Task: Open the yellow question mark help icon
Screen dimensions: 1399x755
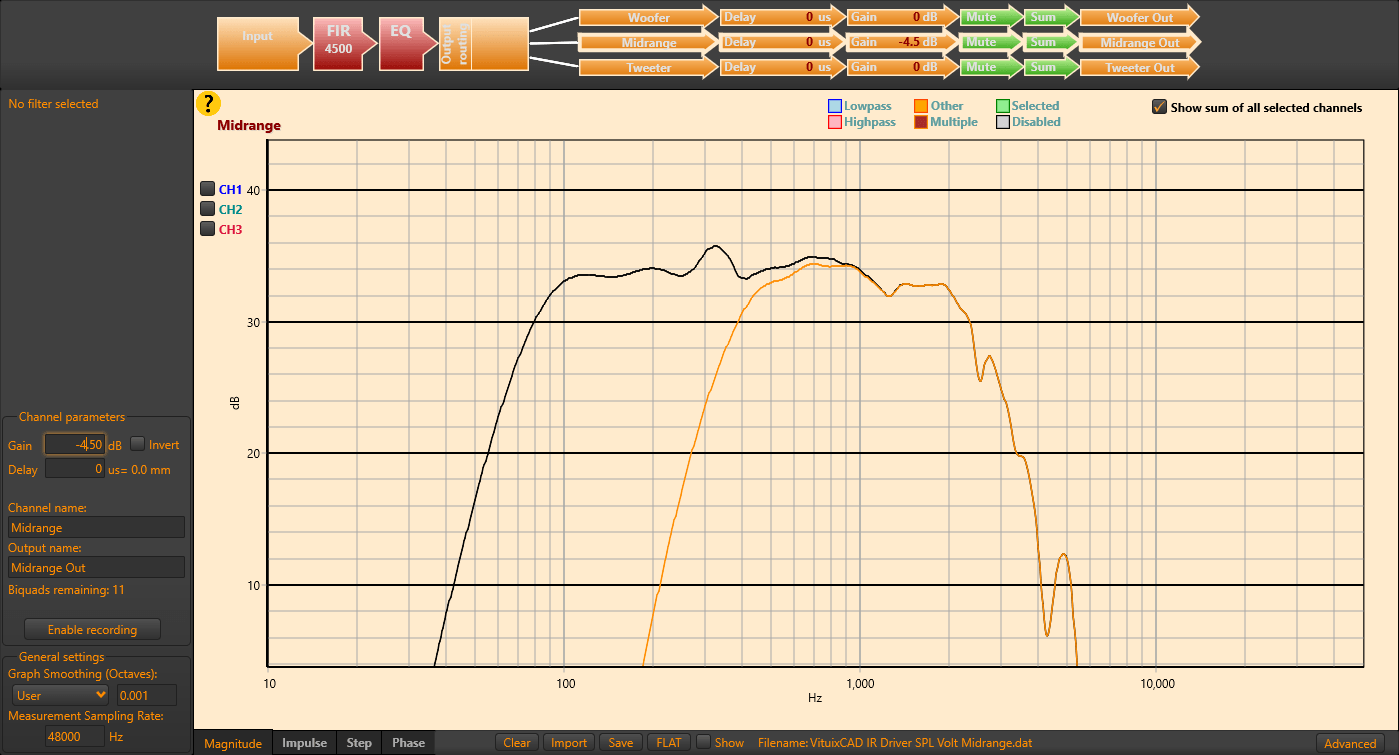Action: (207, 103)
